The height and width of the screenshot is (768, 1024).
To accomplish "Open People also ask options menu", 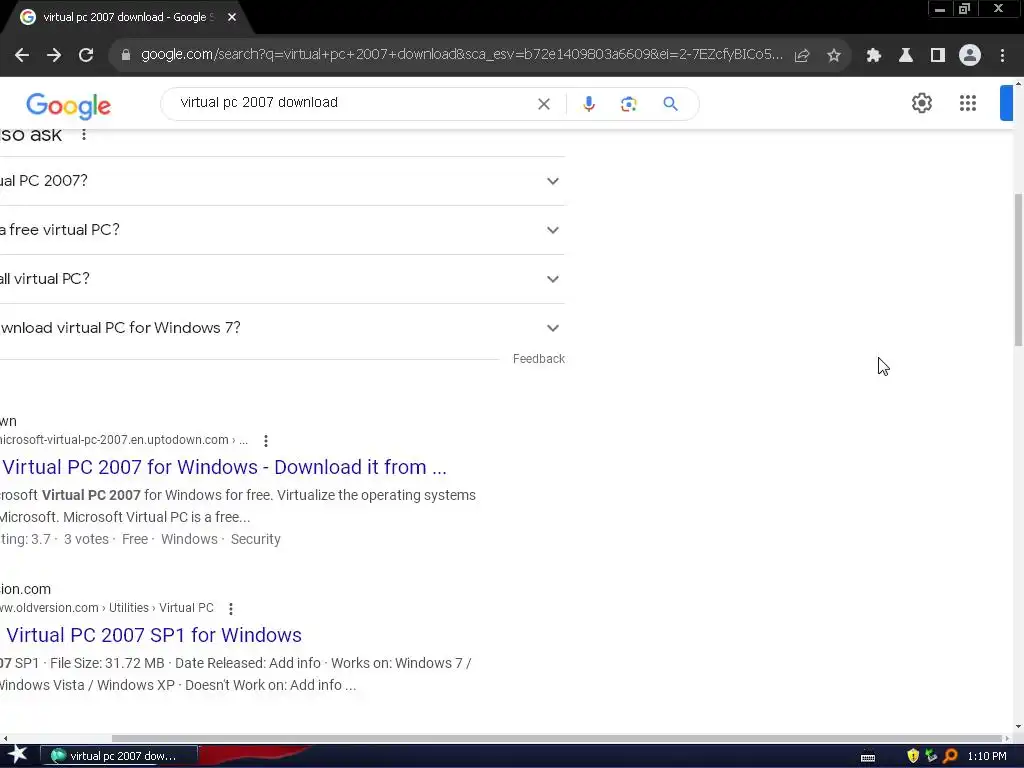I will click(84, 135).
